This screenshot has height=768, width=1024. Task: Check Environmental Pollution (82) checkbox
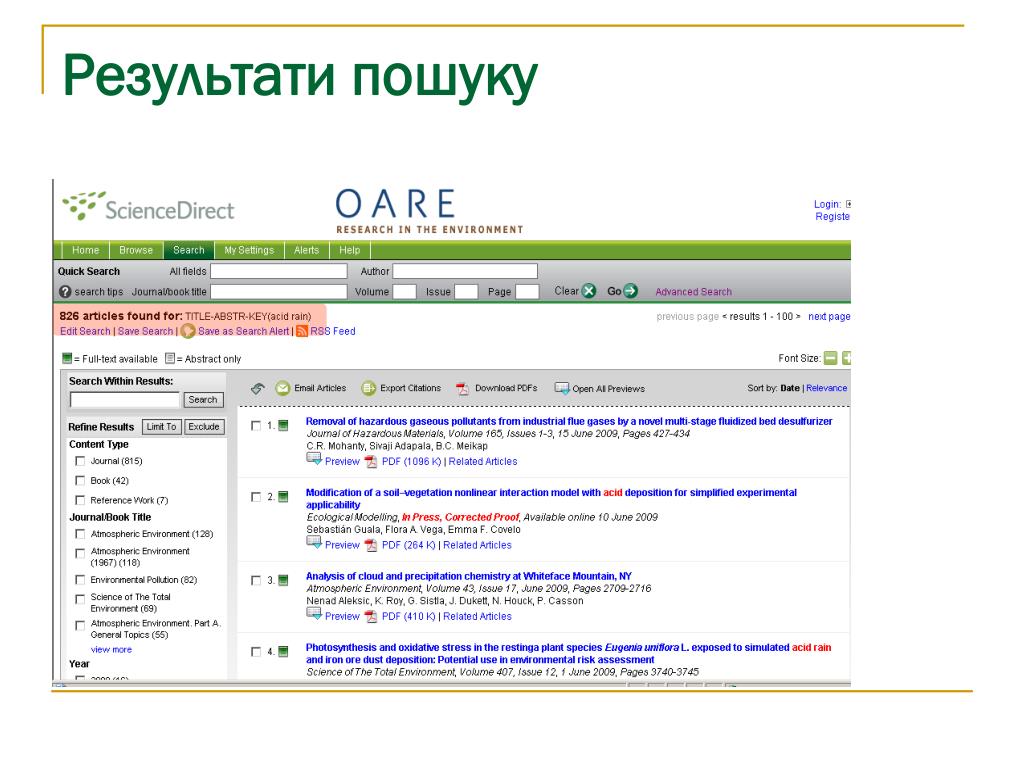(80, 580)
